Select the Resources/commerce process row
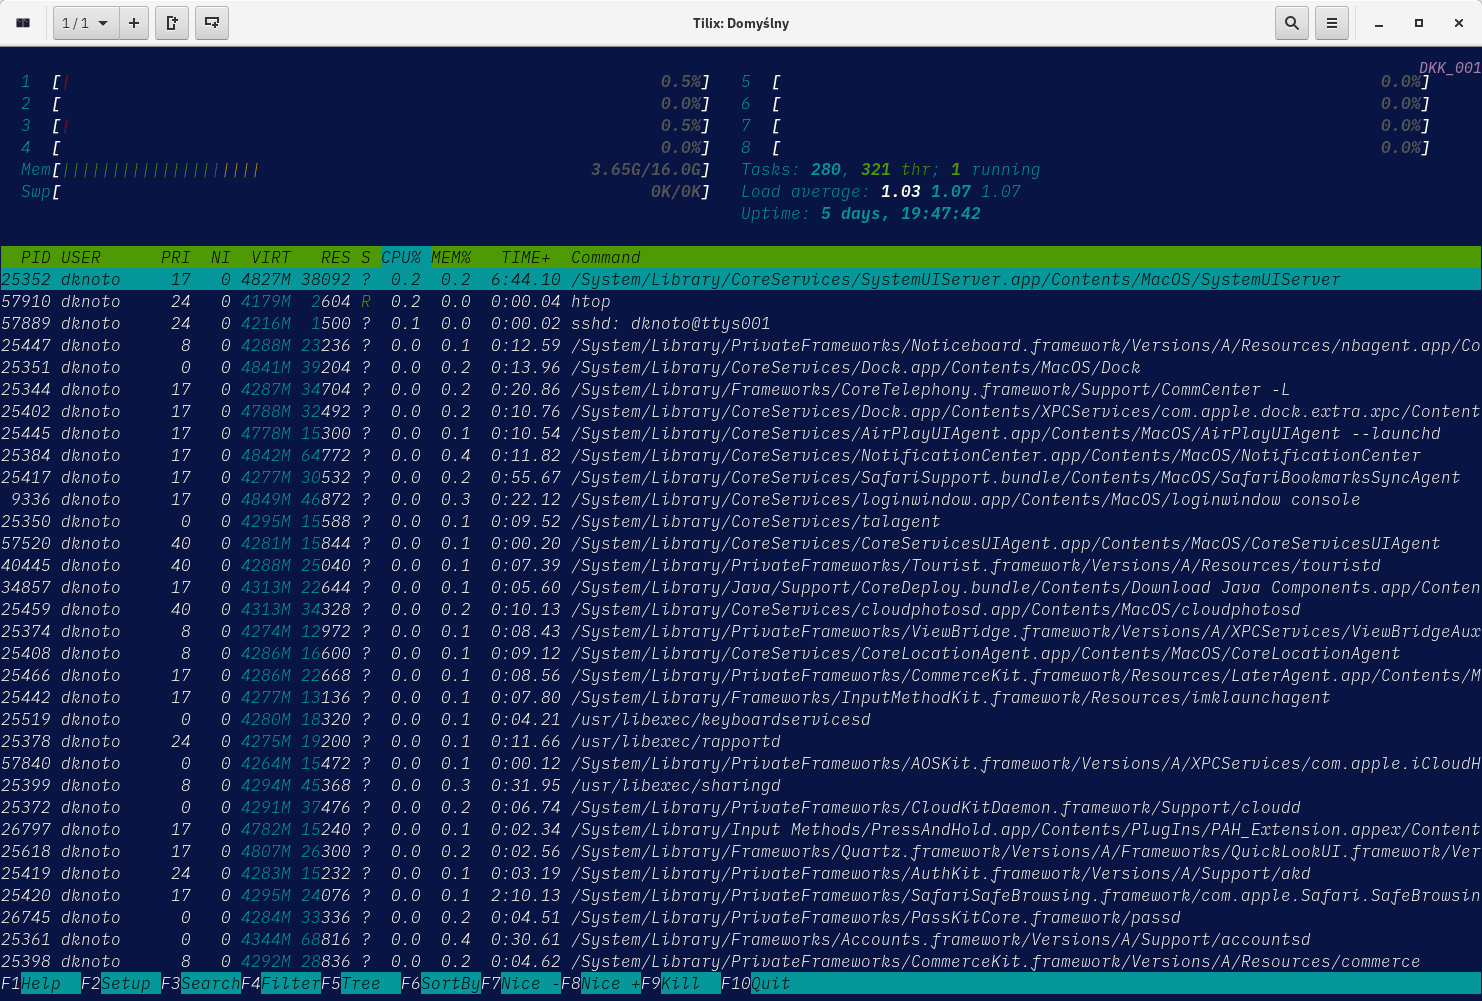The image size is (1482, 1001). click(741, 961)
